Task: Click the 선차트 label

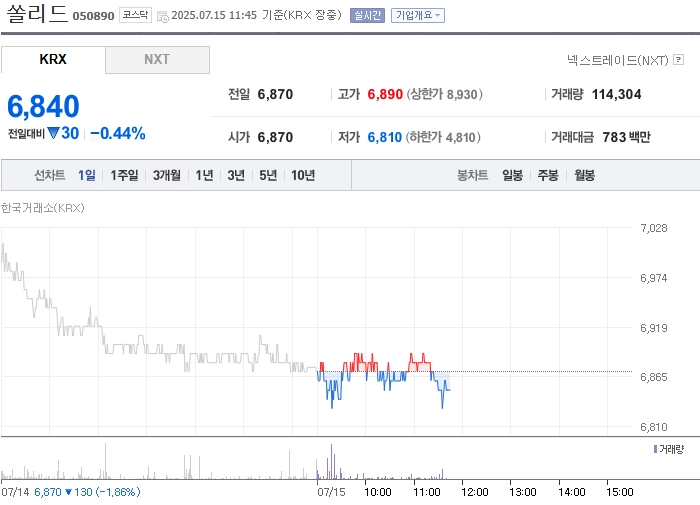Action: (x=50, y=175)
